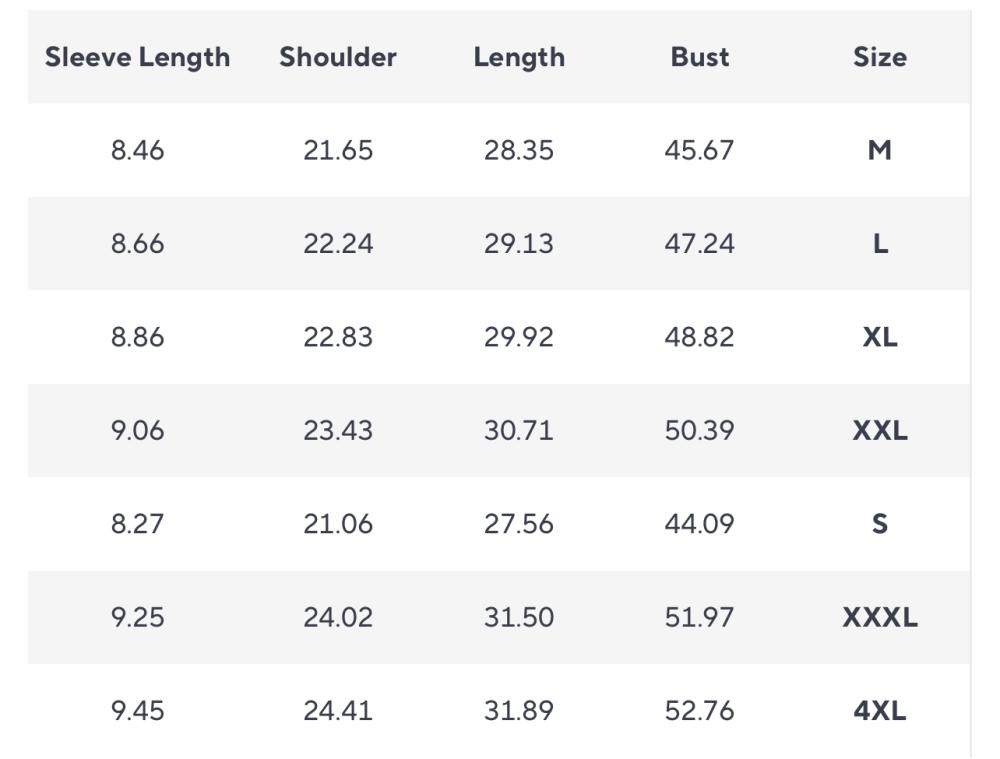Select the XXXL size cell

(880, 617)
